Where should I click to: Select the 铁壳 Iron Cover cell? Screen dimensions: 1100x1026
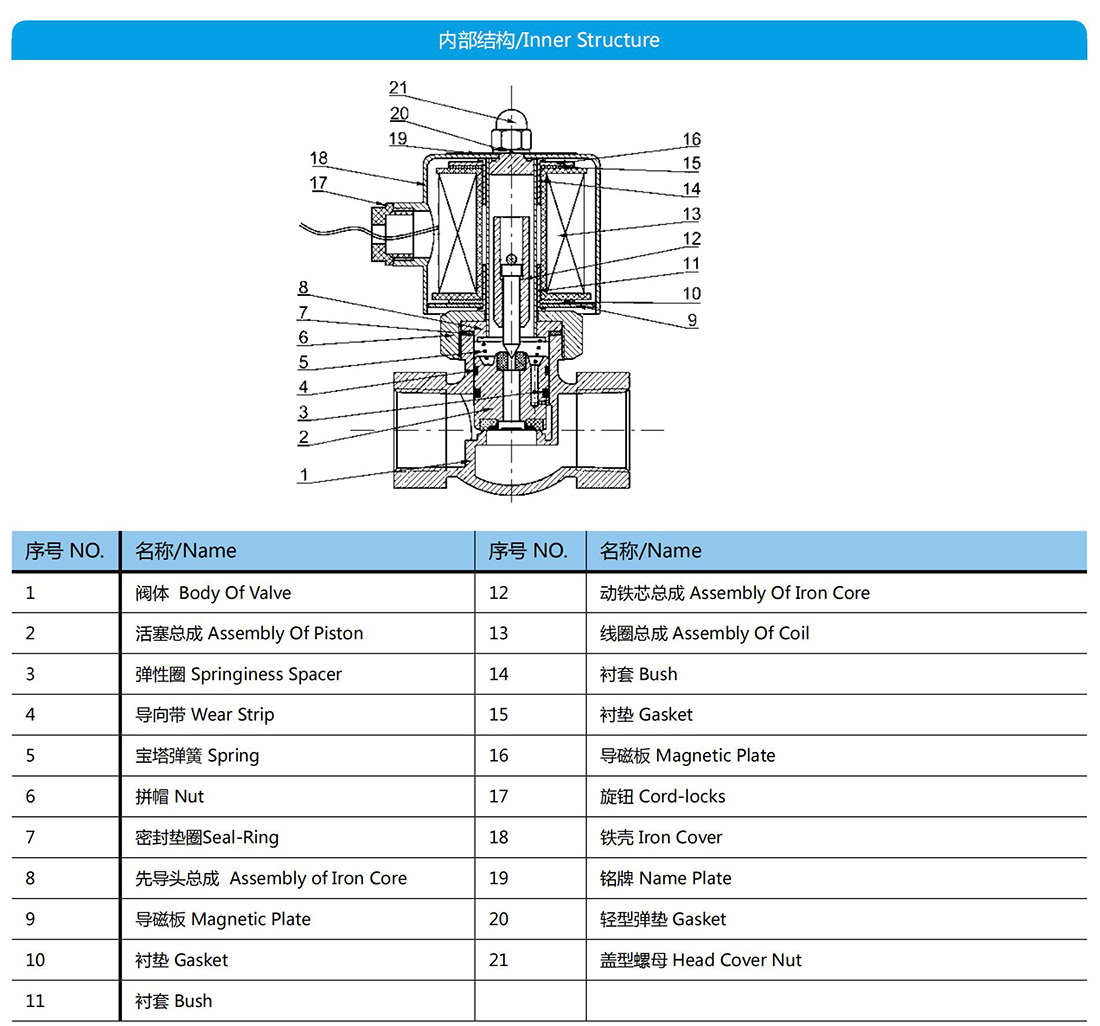point(836,837)
